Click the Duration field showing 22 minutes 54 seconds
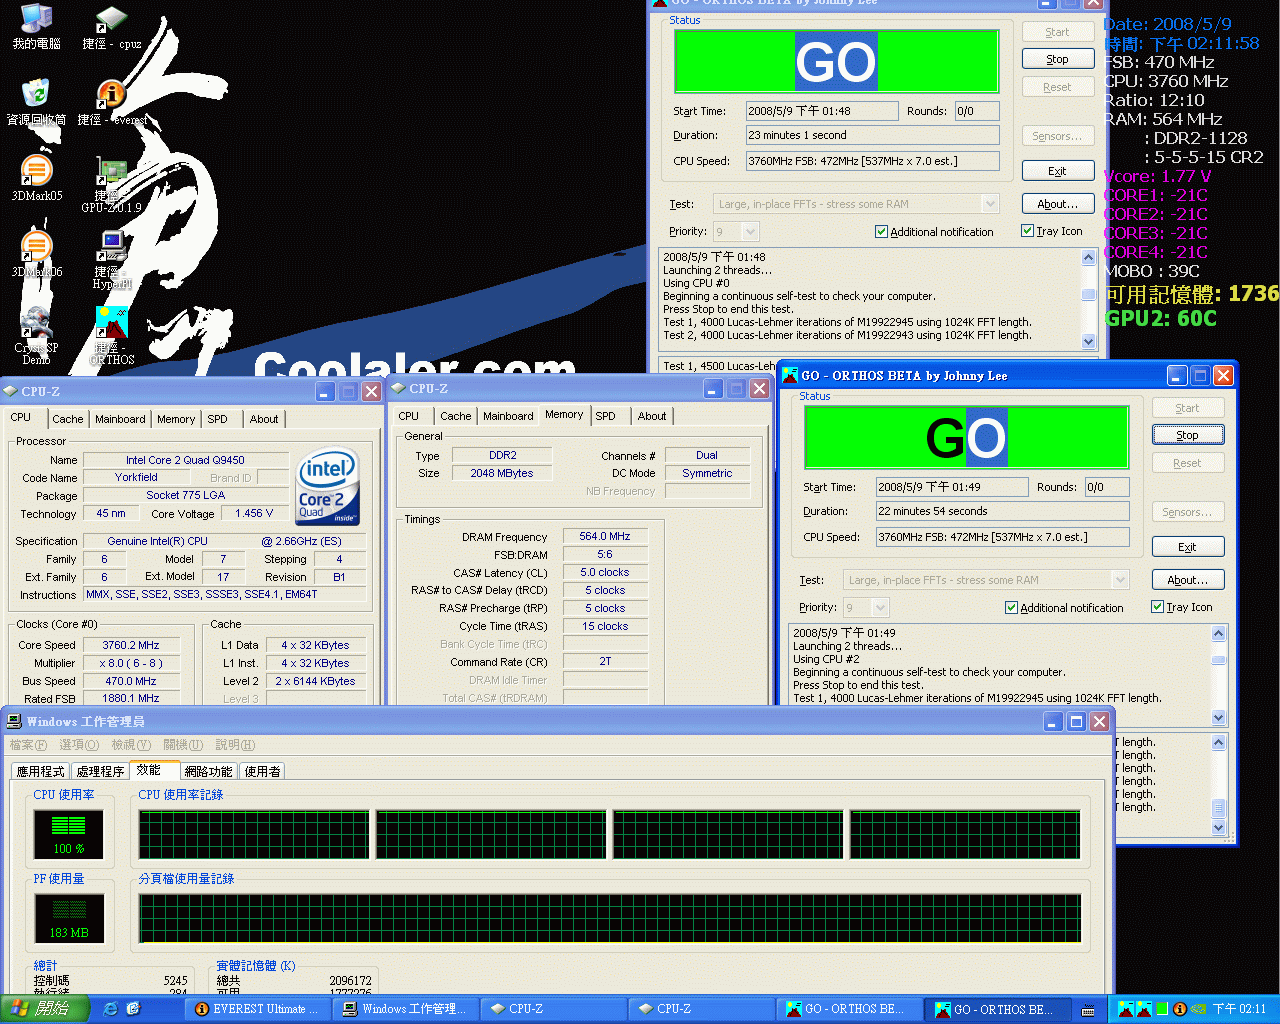This screenshot has height=1024, width=1280. 1002,511
